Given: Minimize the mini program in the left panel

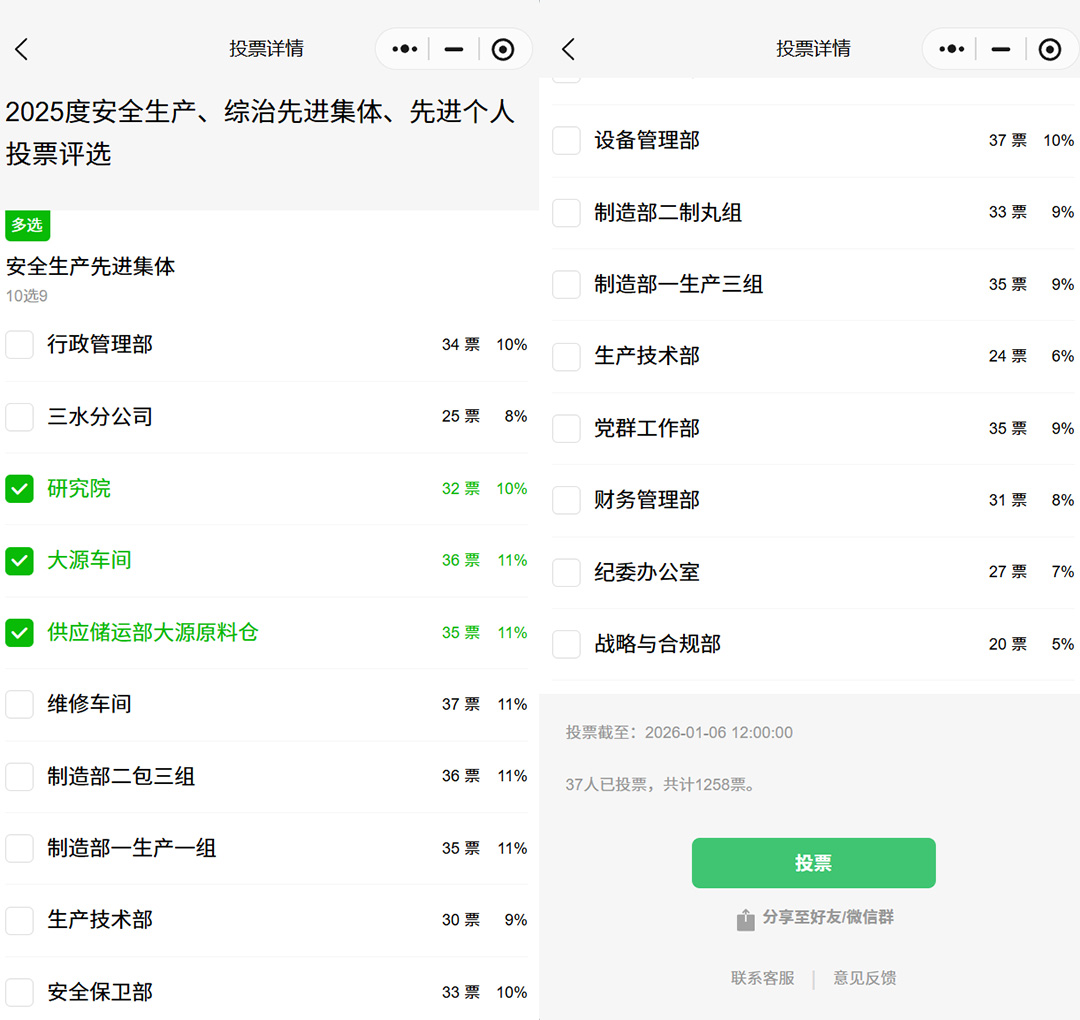Looking at the screenshot, I should pyautogui.click(x=454, y=49).
